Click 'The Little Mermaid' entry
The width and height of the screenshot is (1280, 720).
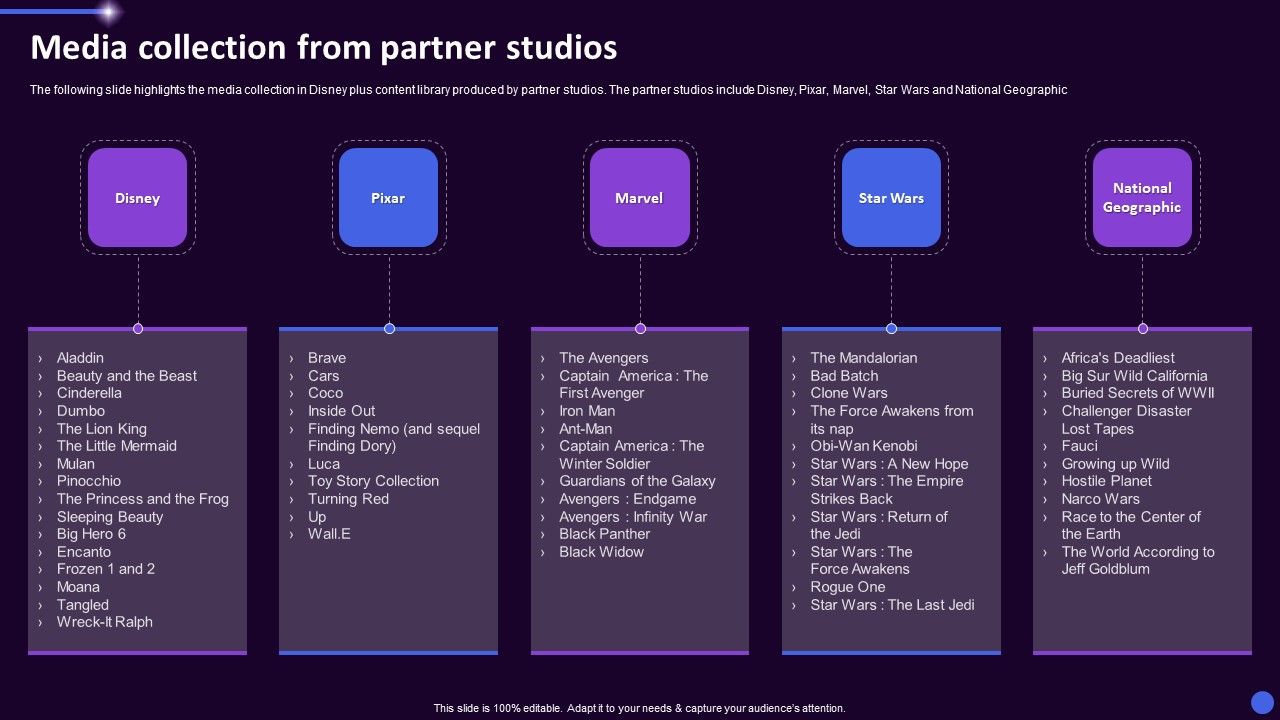[117, 446]
